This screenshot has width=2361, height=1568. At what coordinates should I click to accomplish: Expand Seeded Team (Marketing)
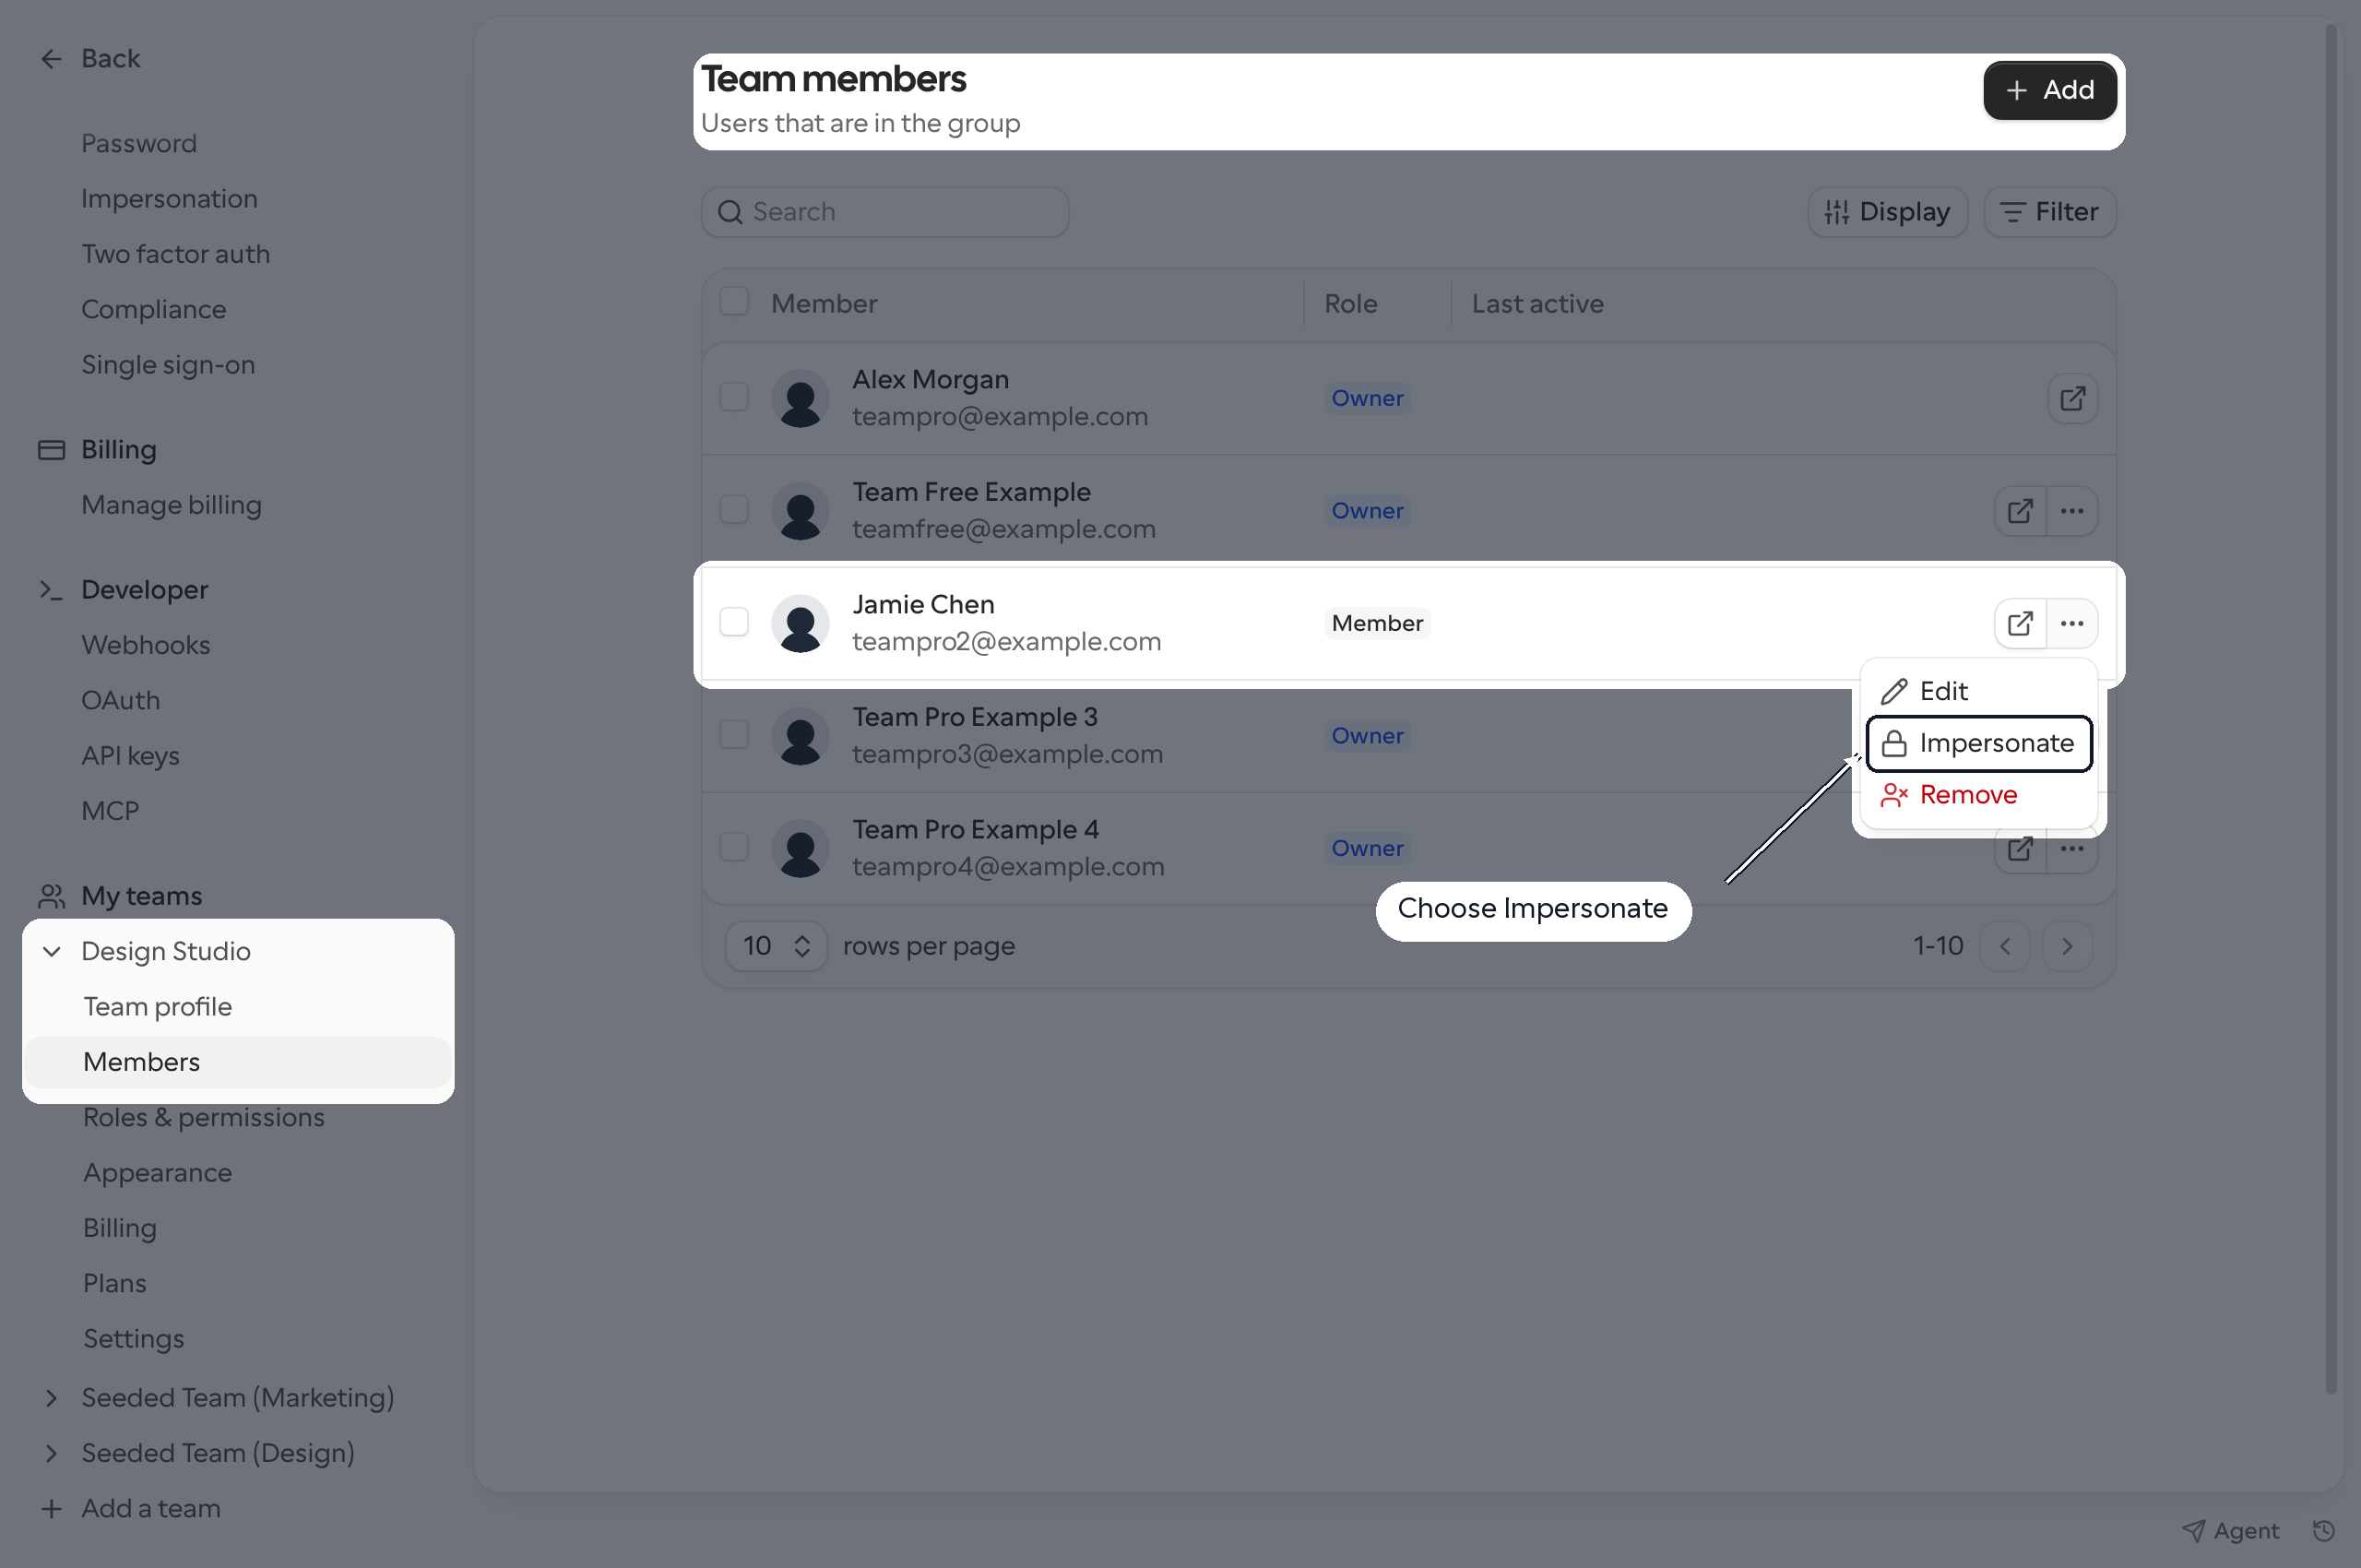pyautogui.click(x=52, y=1398)
